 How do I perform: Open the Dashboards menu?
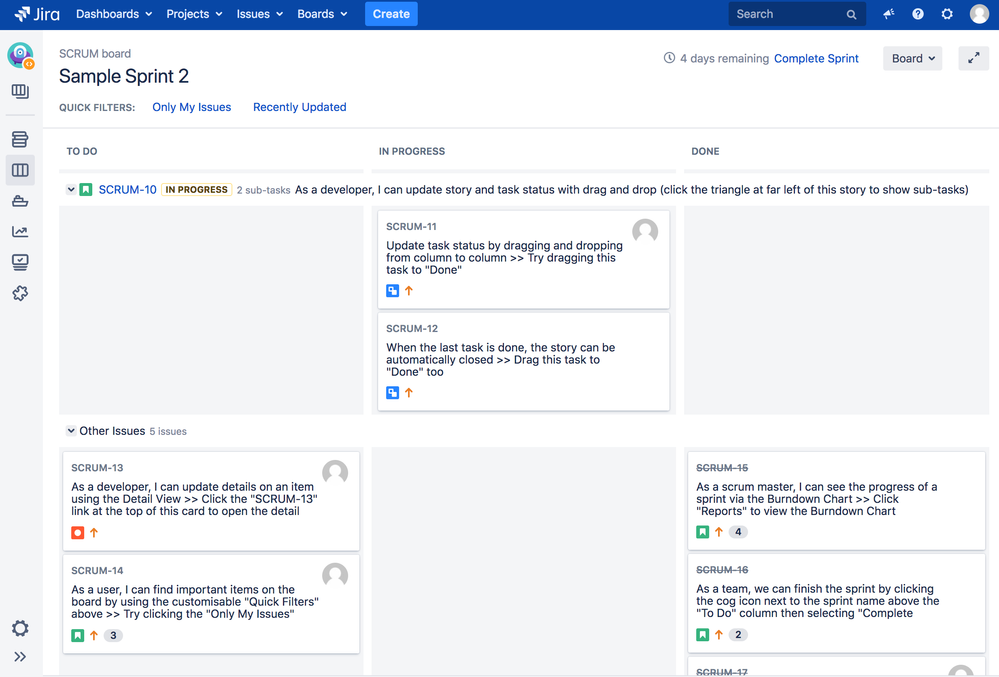114,14
